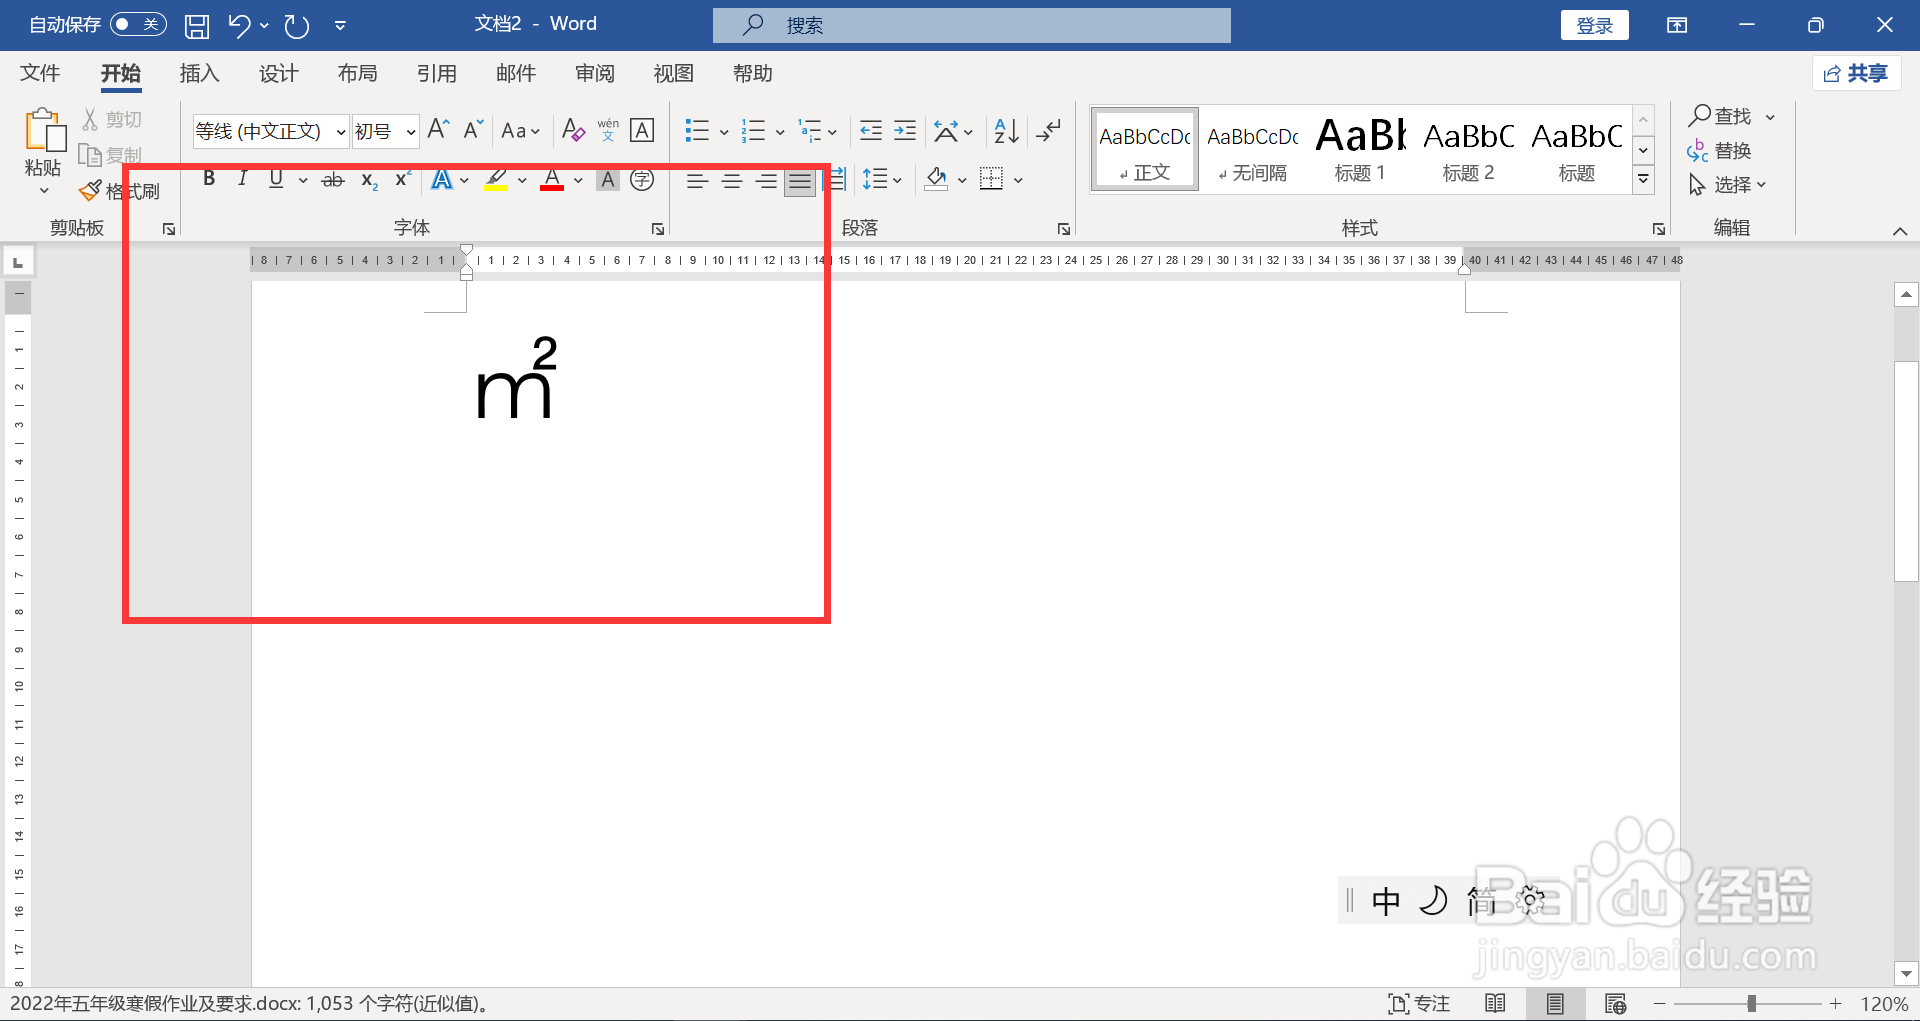The width and height of the screenshot is (1920, 1021).
Task: Toggle Superscript formatting
Action: point(403,180)
